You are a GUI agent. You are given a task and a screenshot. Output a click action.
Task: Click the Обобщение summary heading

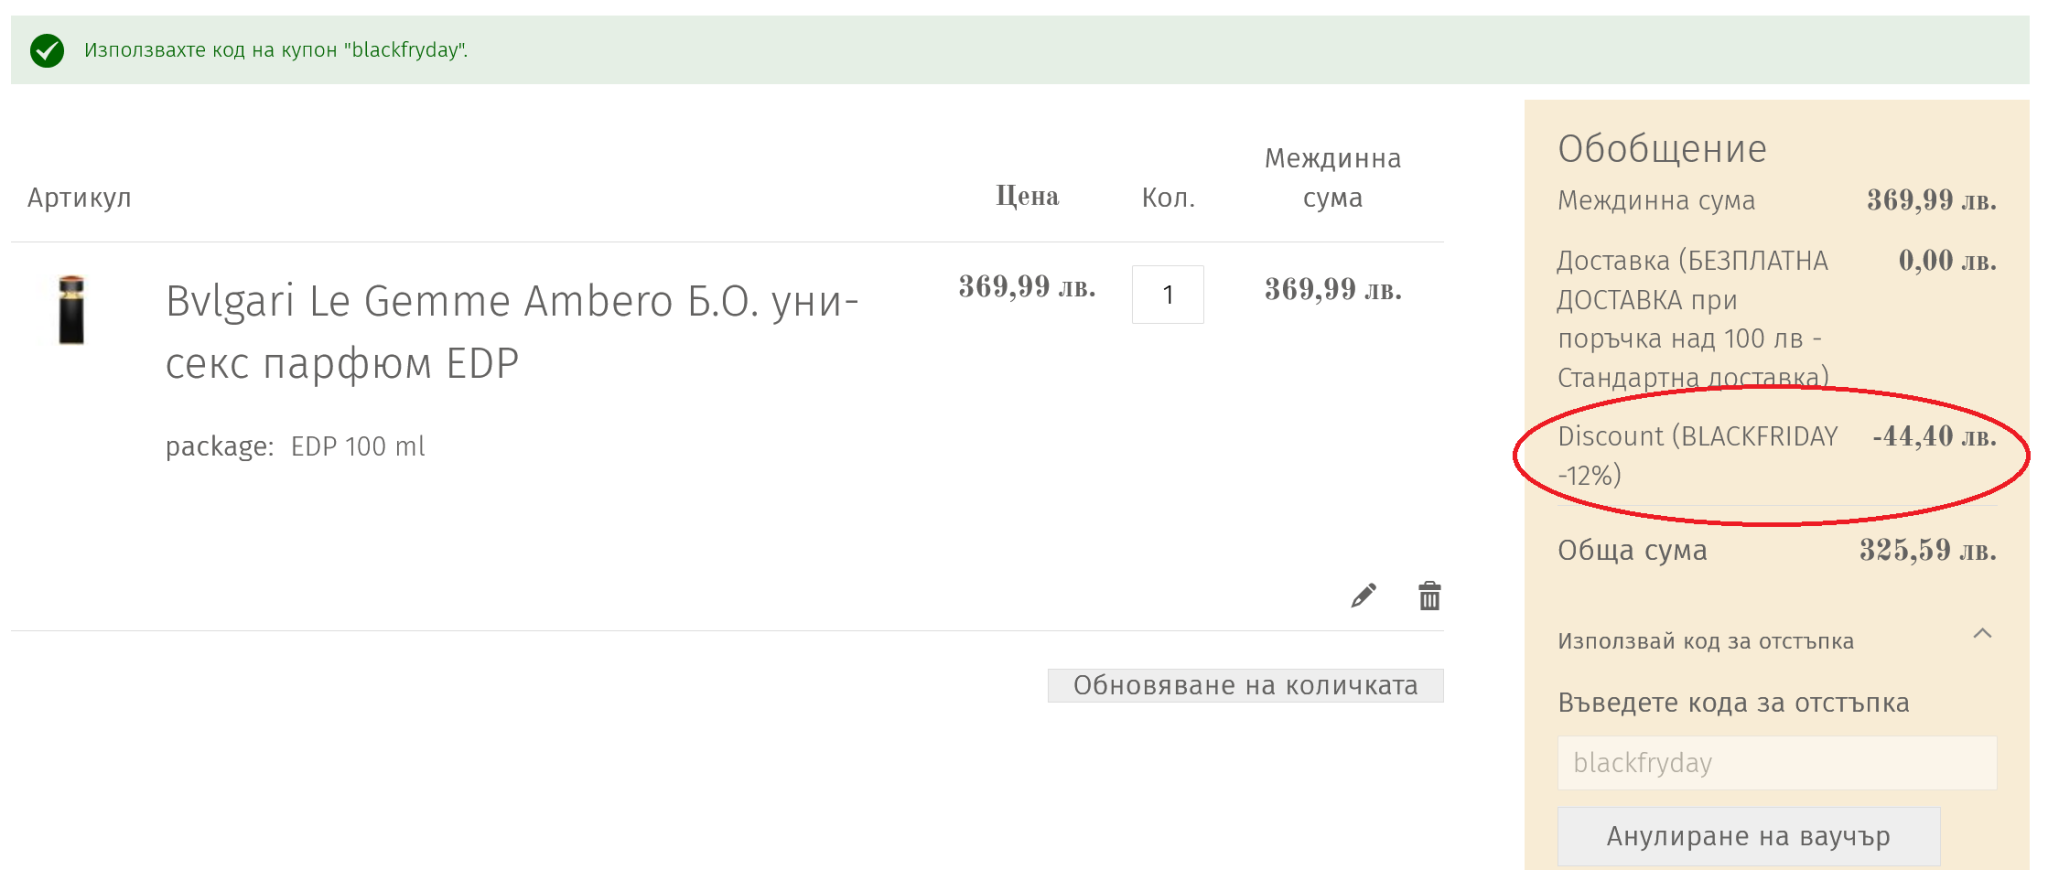[x=1662, y=149]
